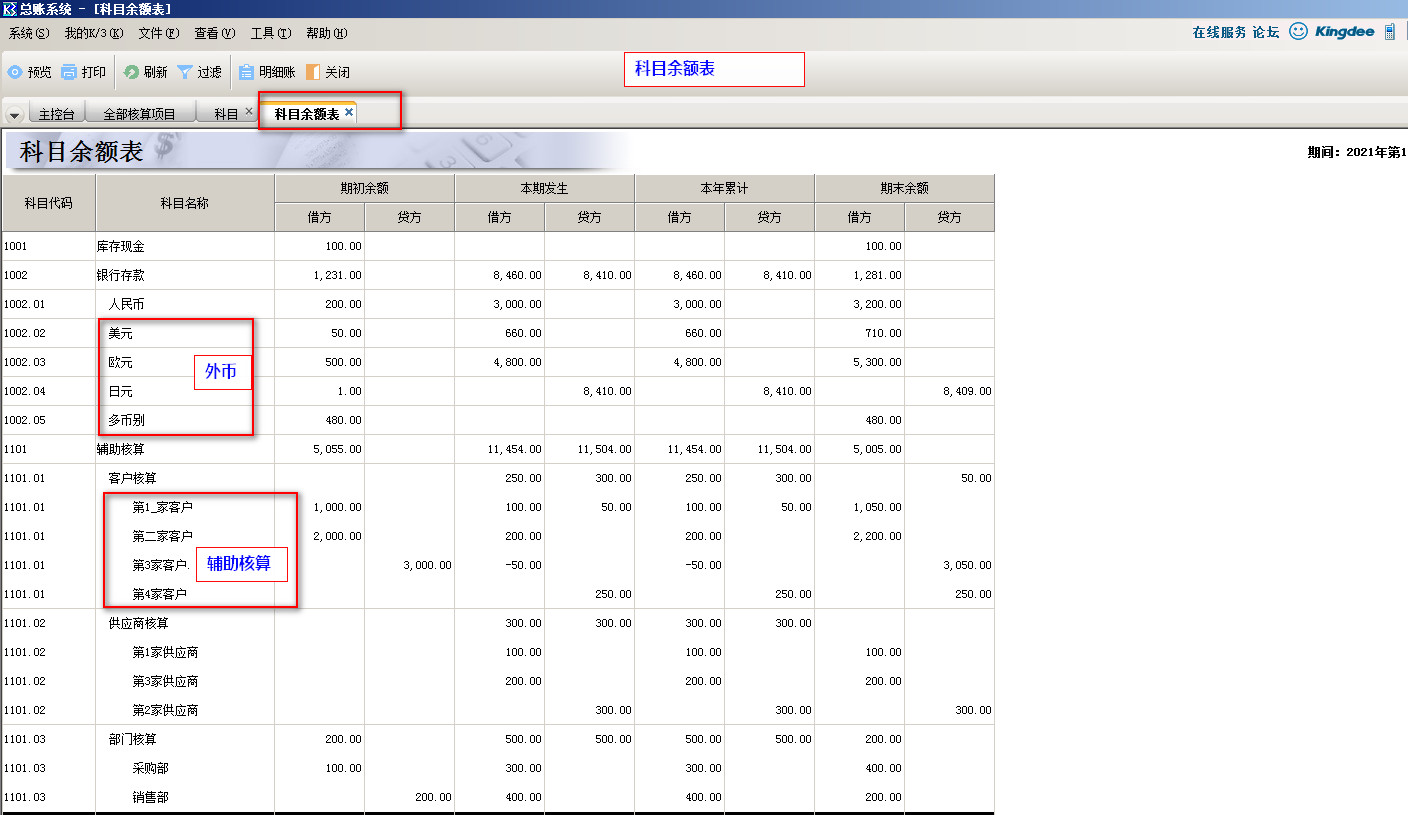Close the 科目 tab
This screenshot has height=815, width=1408.
(249, 112)
